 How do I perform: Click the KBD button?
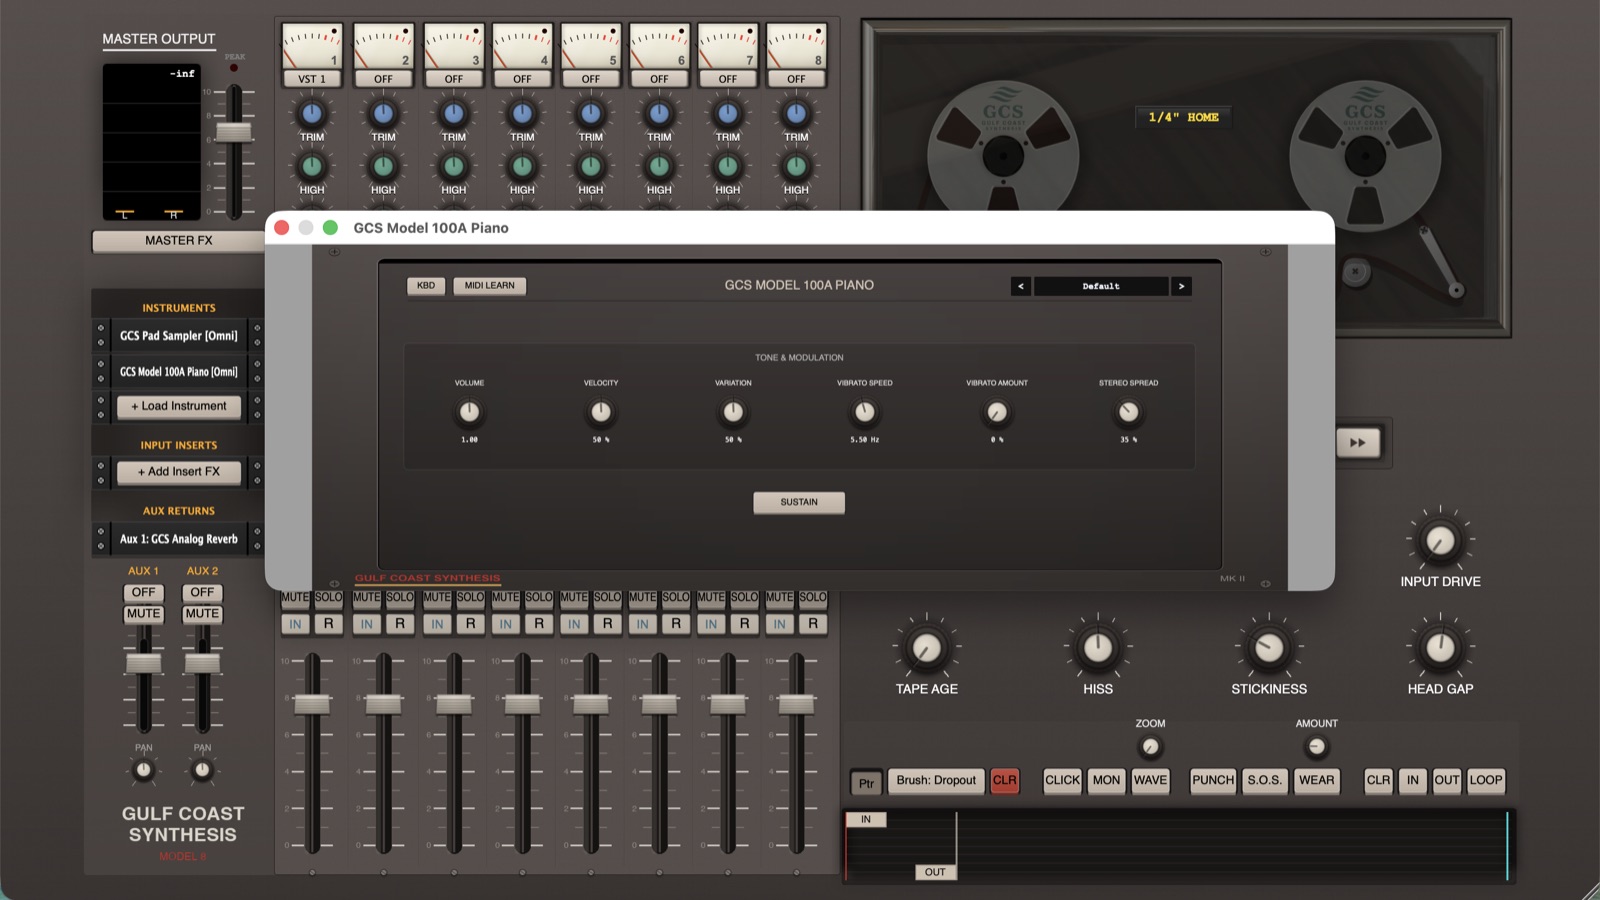425,286
